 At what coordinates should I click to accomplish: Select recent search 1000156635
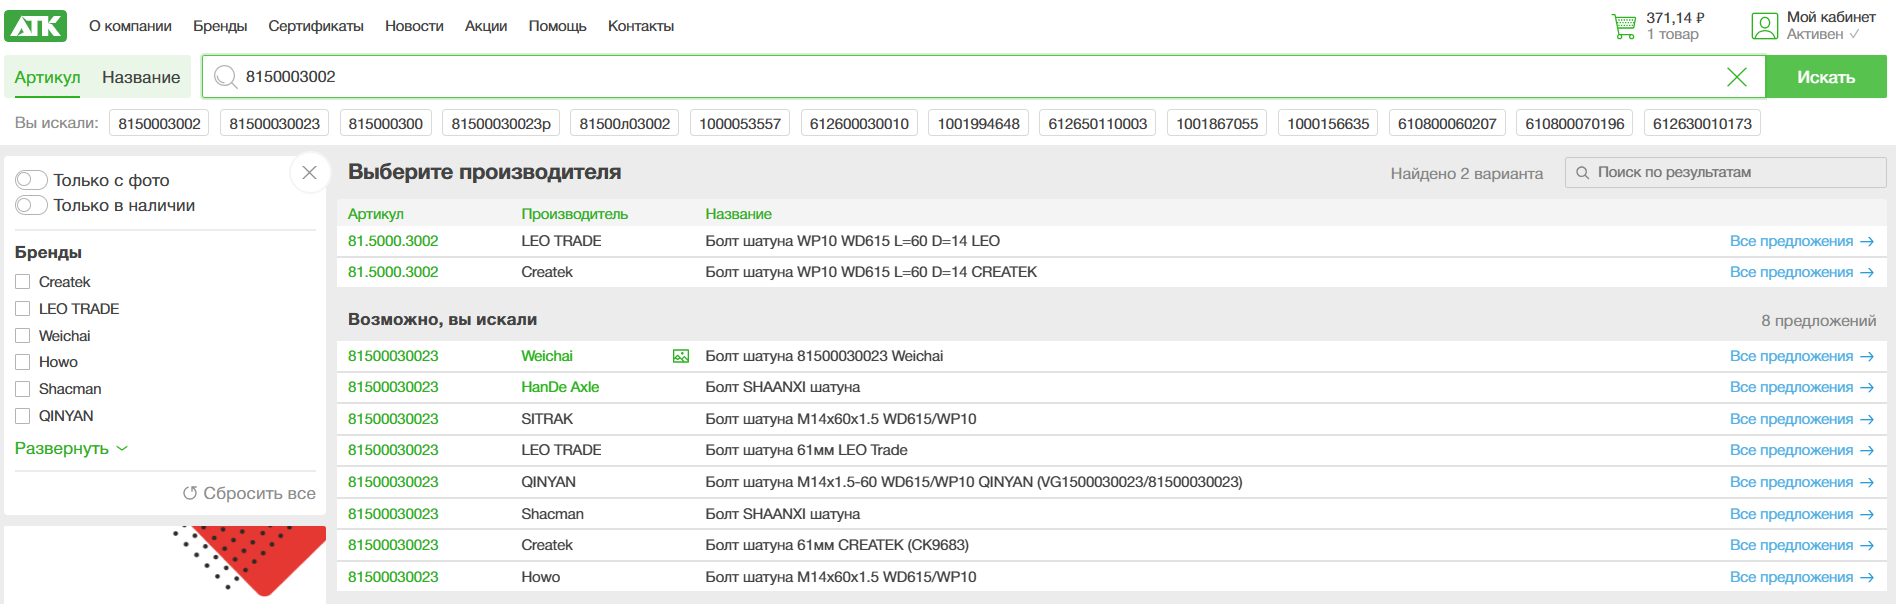tap(1328, 124)
